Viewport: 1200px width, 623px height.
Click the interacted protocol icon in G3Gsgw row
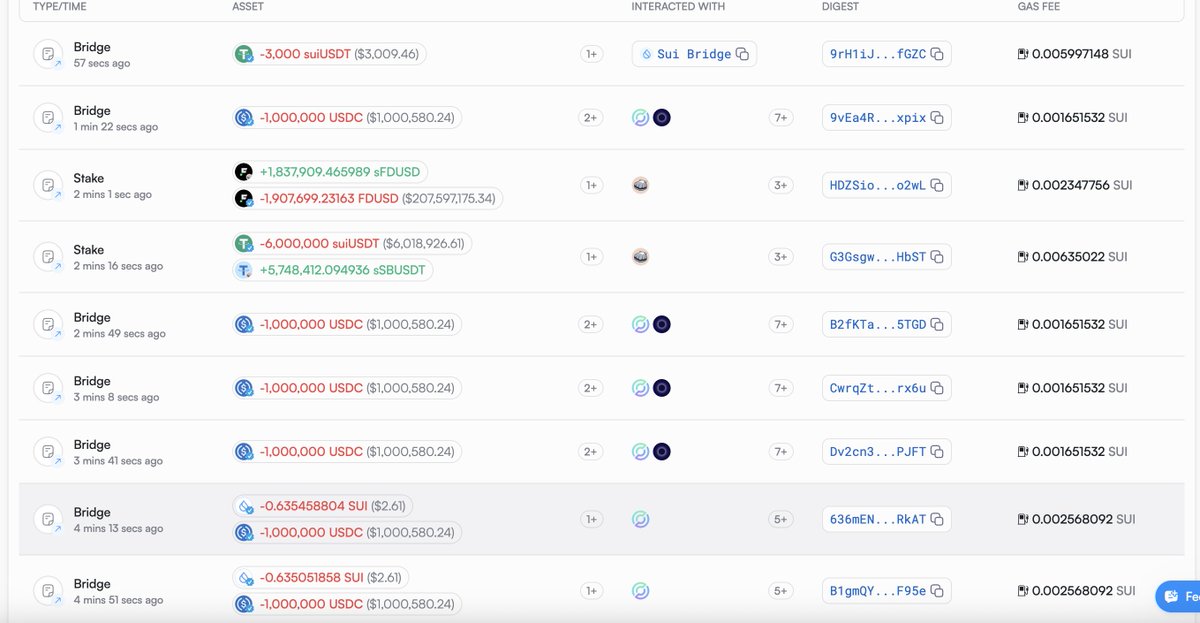641,257
